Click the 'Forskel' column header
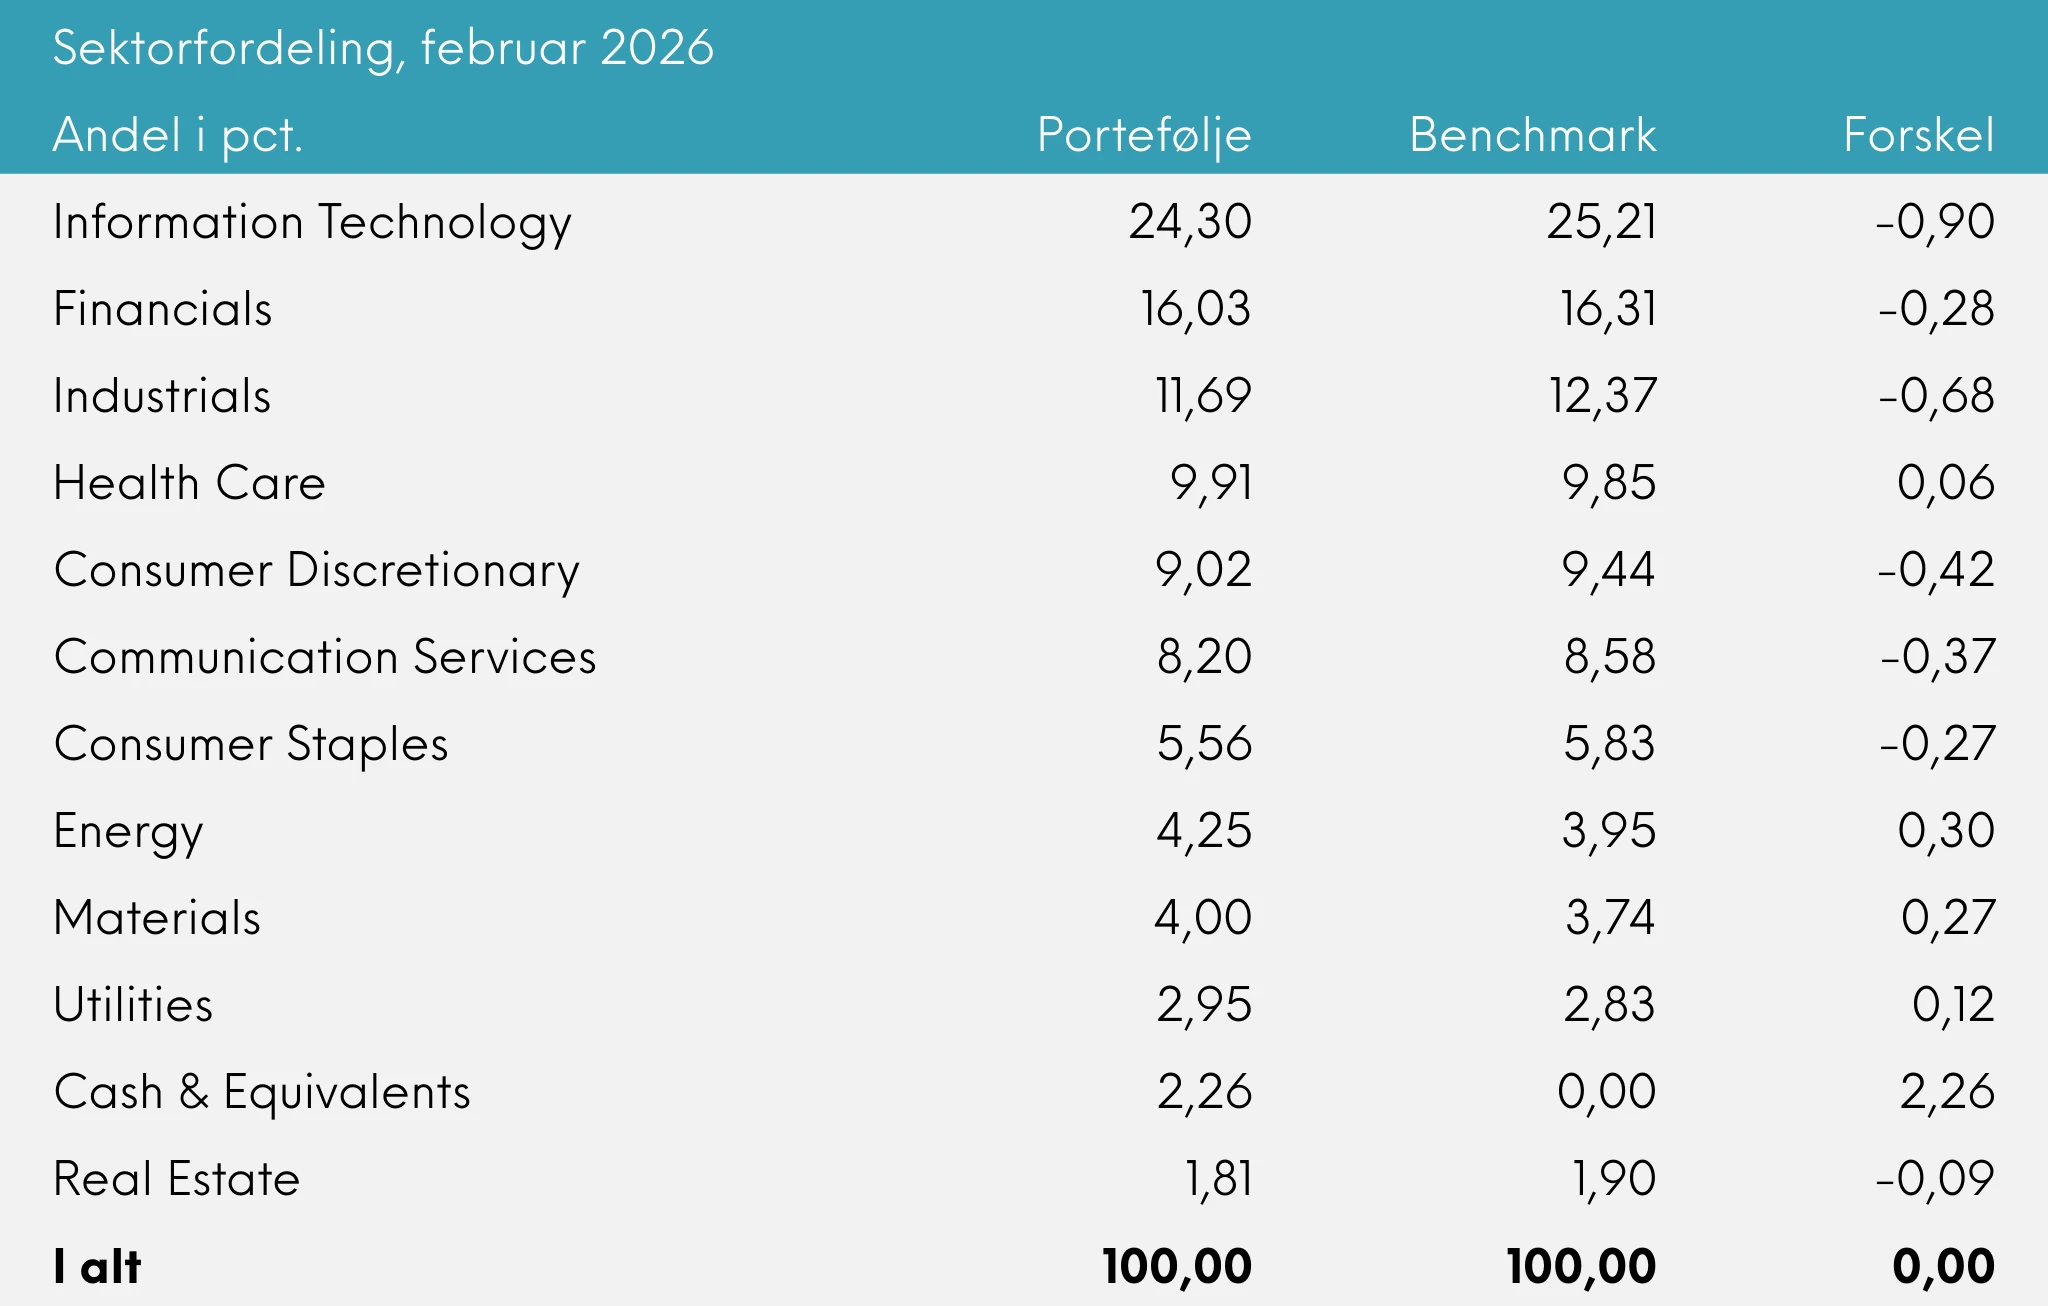The height and width of the screenshot is (1306, 2048). click(1918, 135)
